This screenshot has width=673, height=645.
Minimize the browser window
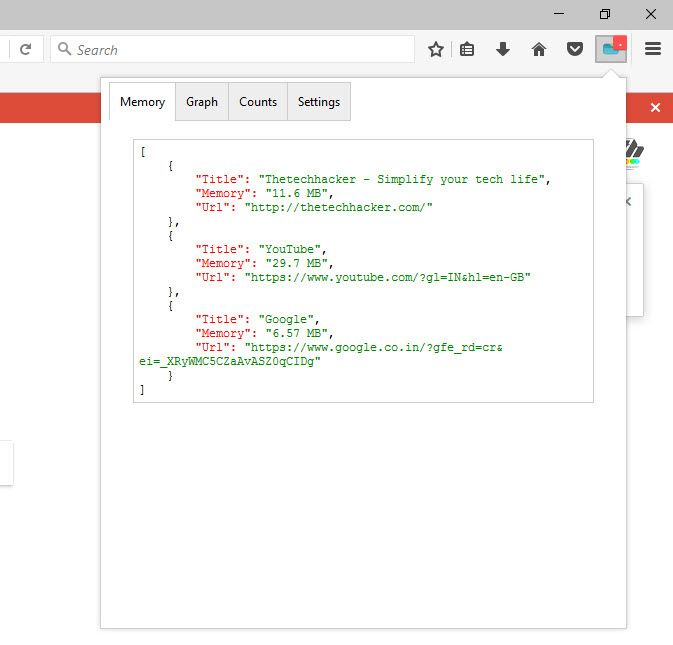[x=559, y=14]
